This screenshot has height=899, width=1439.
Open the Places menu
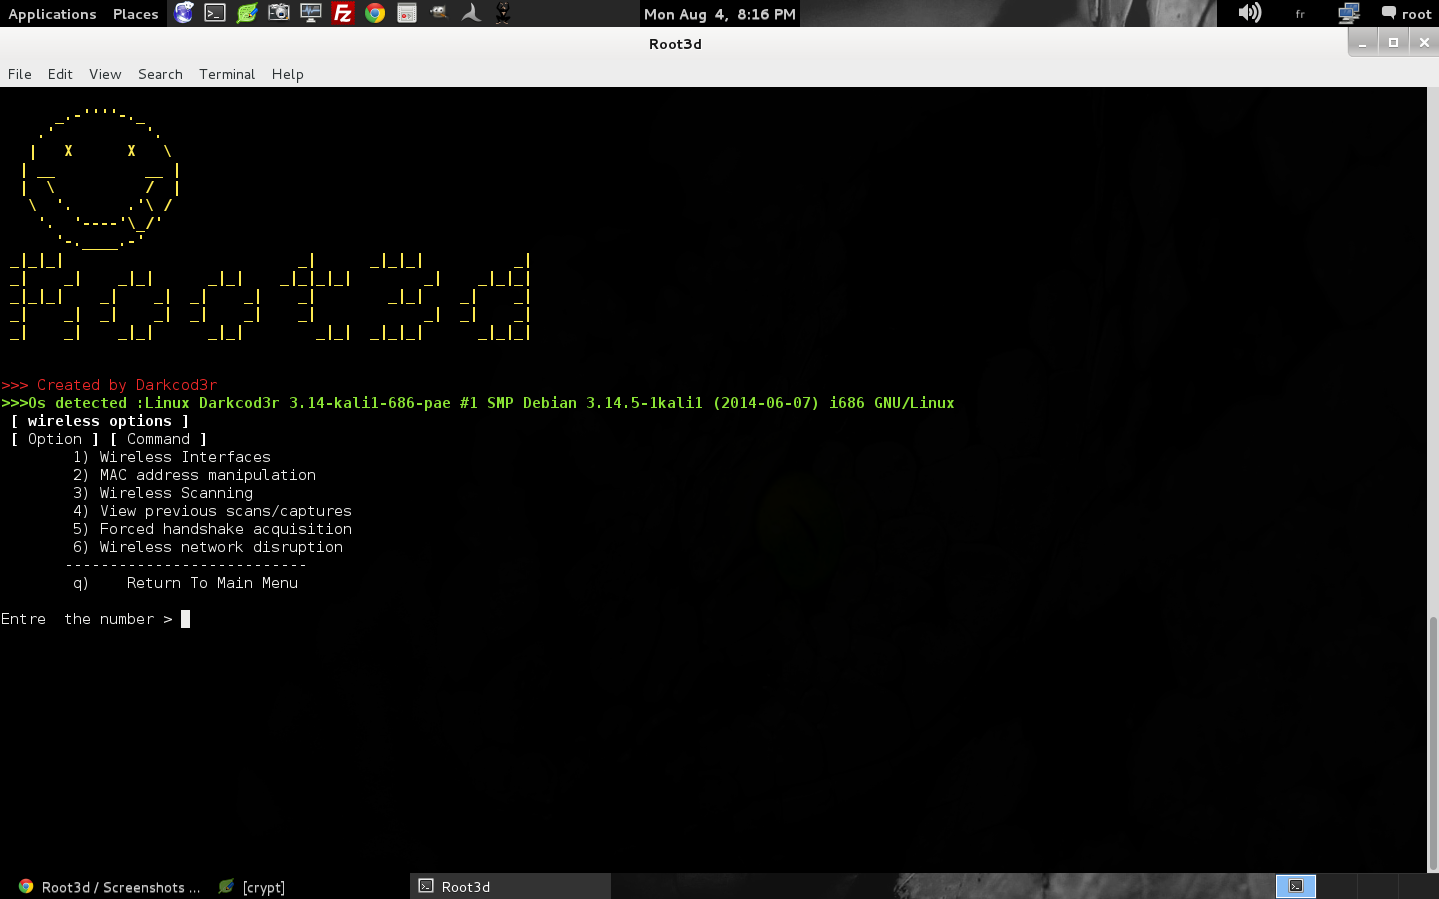(136, 14)
